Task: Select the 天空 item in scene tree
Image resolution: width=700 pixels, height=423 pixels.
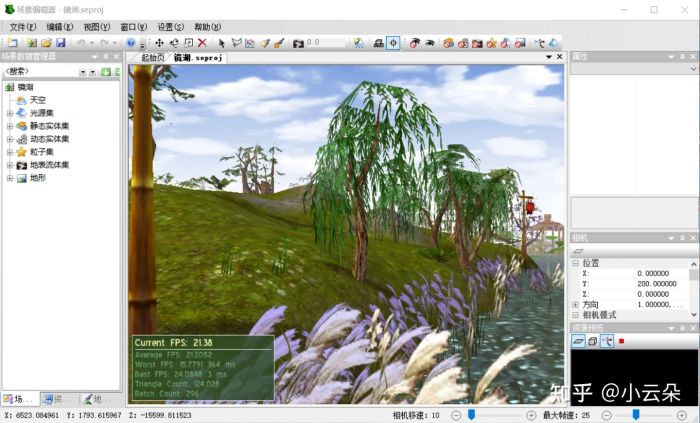Action: [x=38, y=100]
